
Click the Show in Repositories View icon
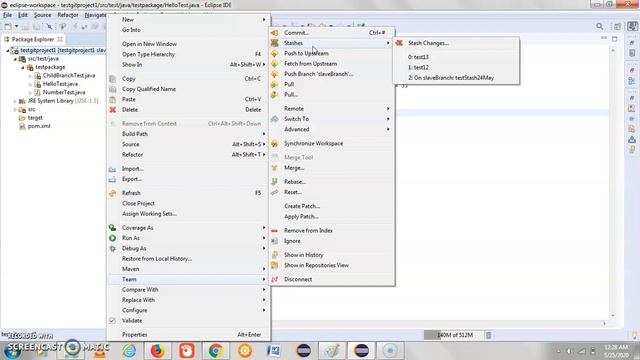click(275, 265)
